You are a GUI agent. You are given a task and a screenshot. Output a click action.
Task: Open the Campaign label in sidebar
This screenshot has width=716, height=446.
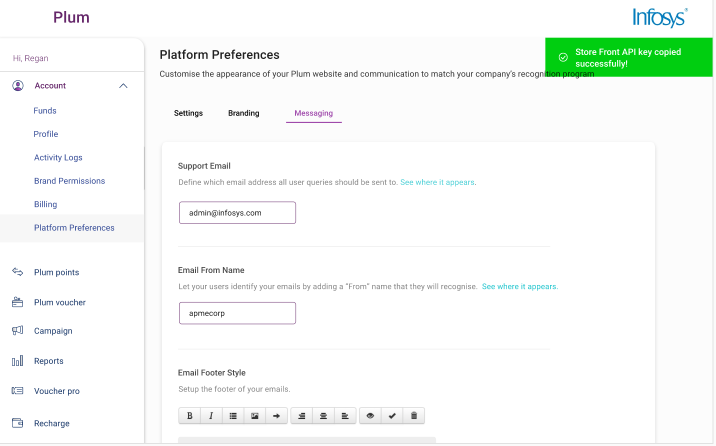(53, 331)
